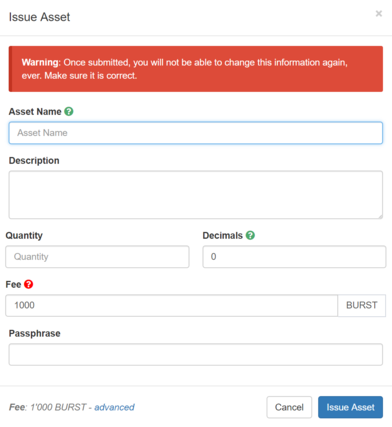Open the advanced options link

[114, 407]
